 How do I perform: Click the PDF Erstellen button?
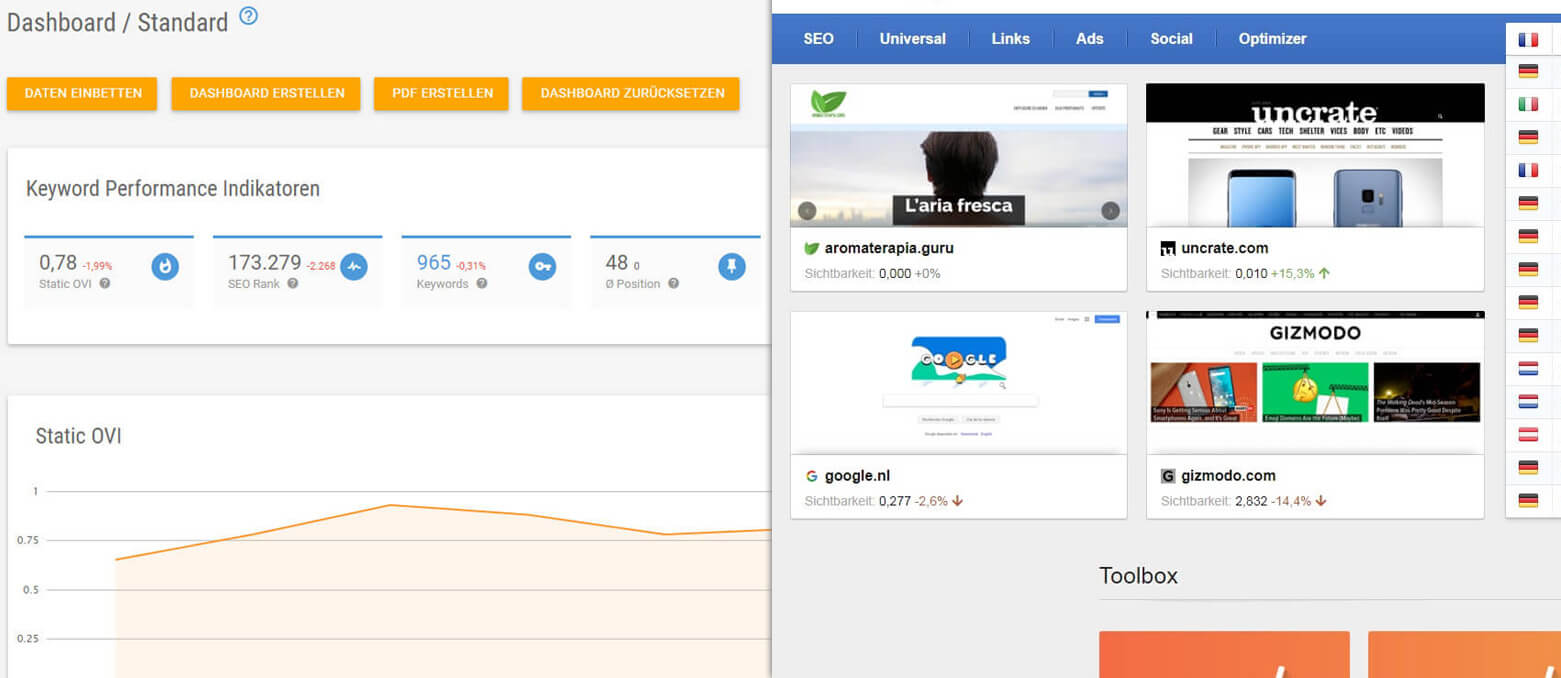pos(441,93)
